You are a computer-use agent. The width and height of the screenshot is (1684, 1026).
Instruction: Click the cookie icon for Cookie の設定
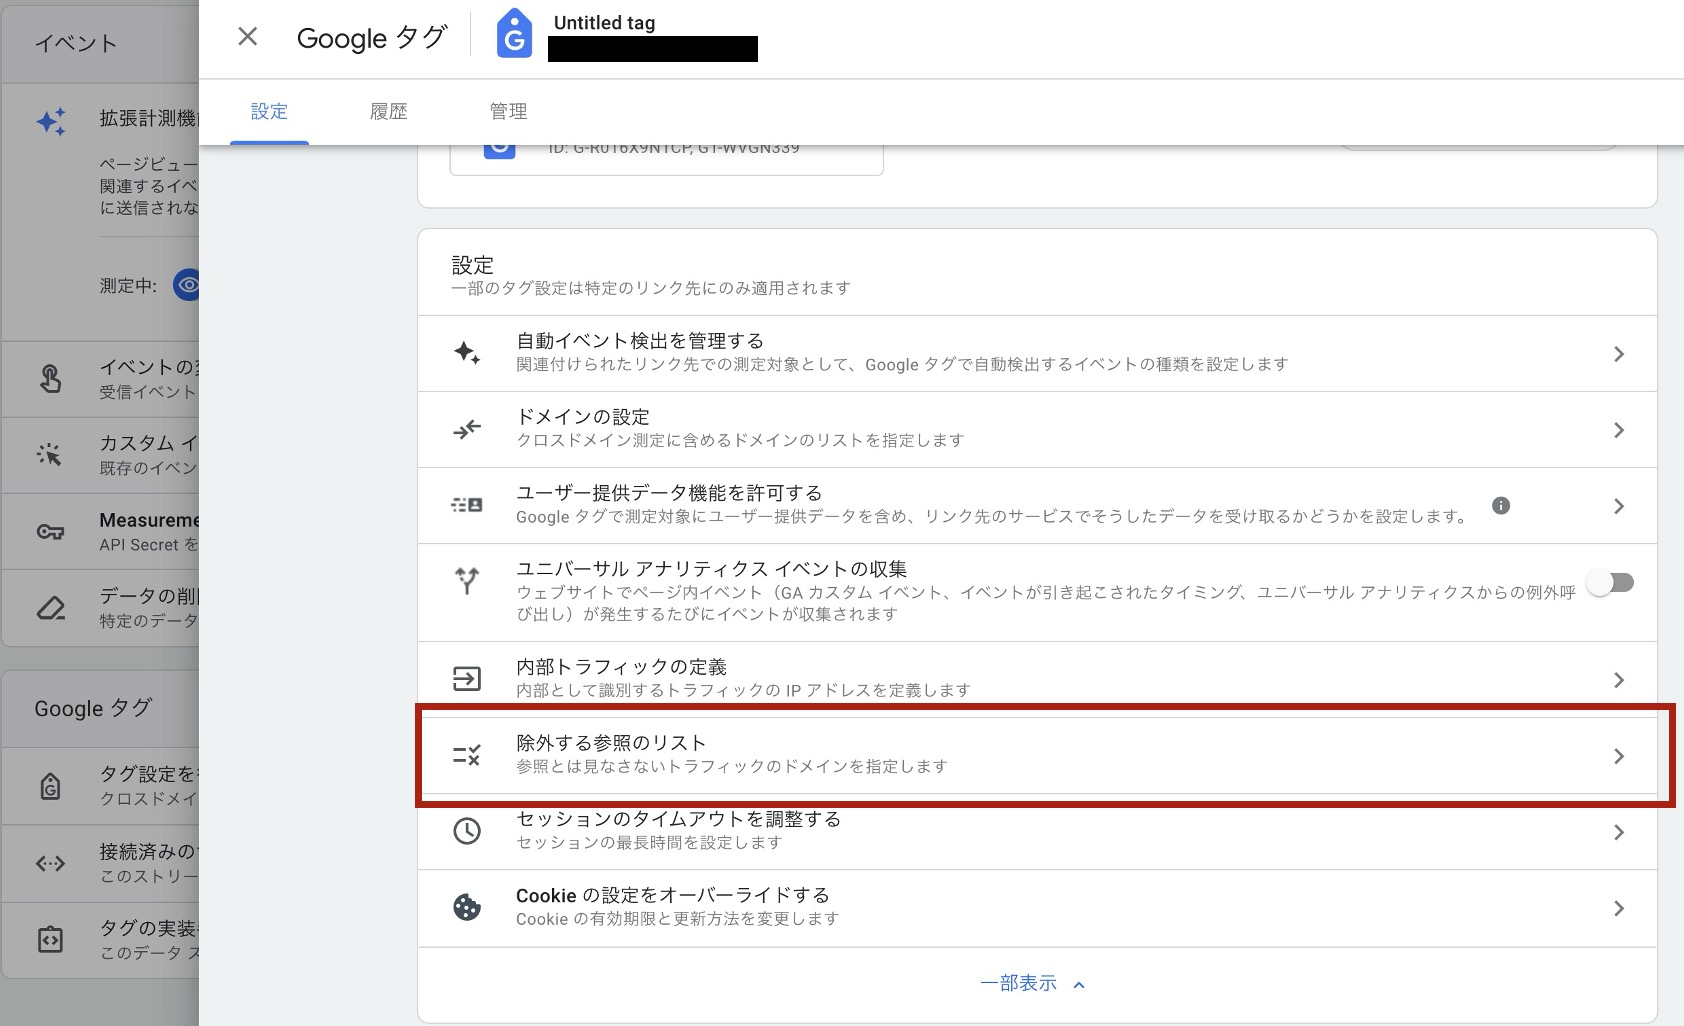click(x=467, y=907)
